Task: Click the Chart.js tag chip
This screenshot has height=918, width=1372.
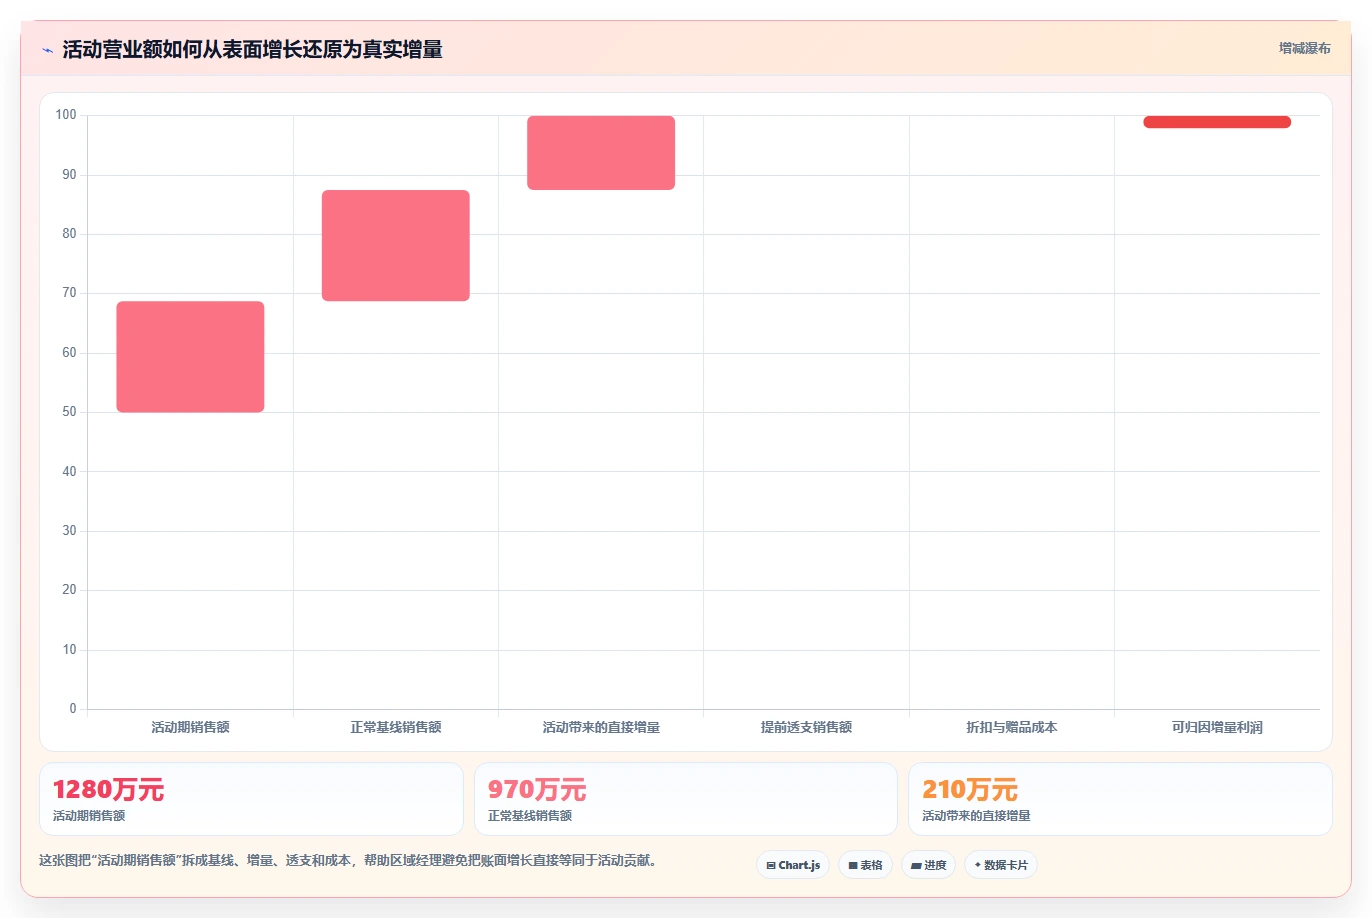Action: coord(793,865)
